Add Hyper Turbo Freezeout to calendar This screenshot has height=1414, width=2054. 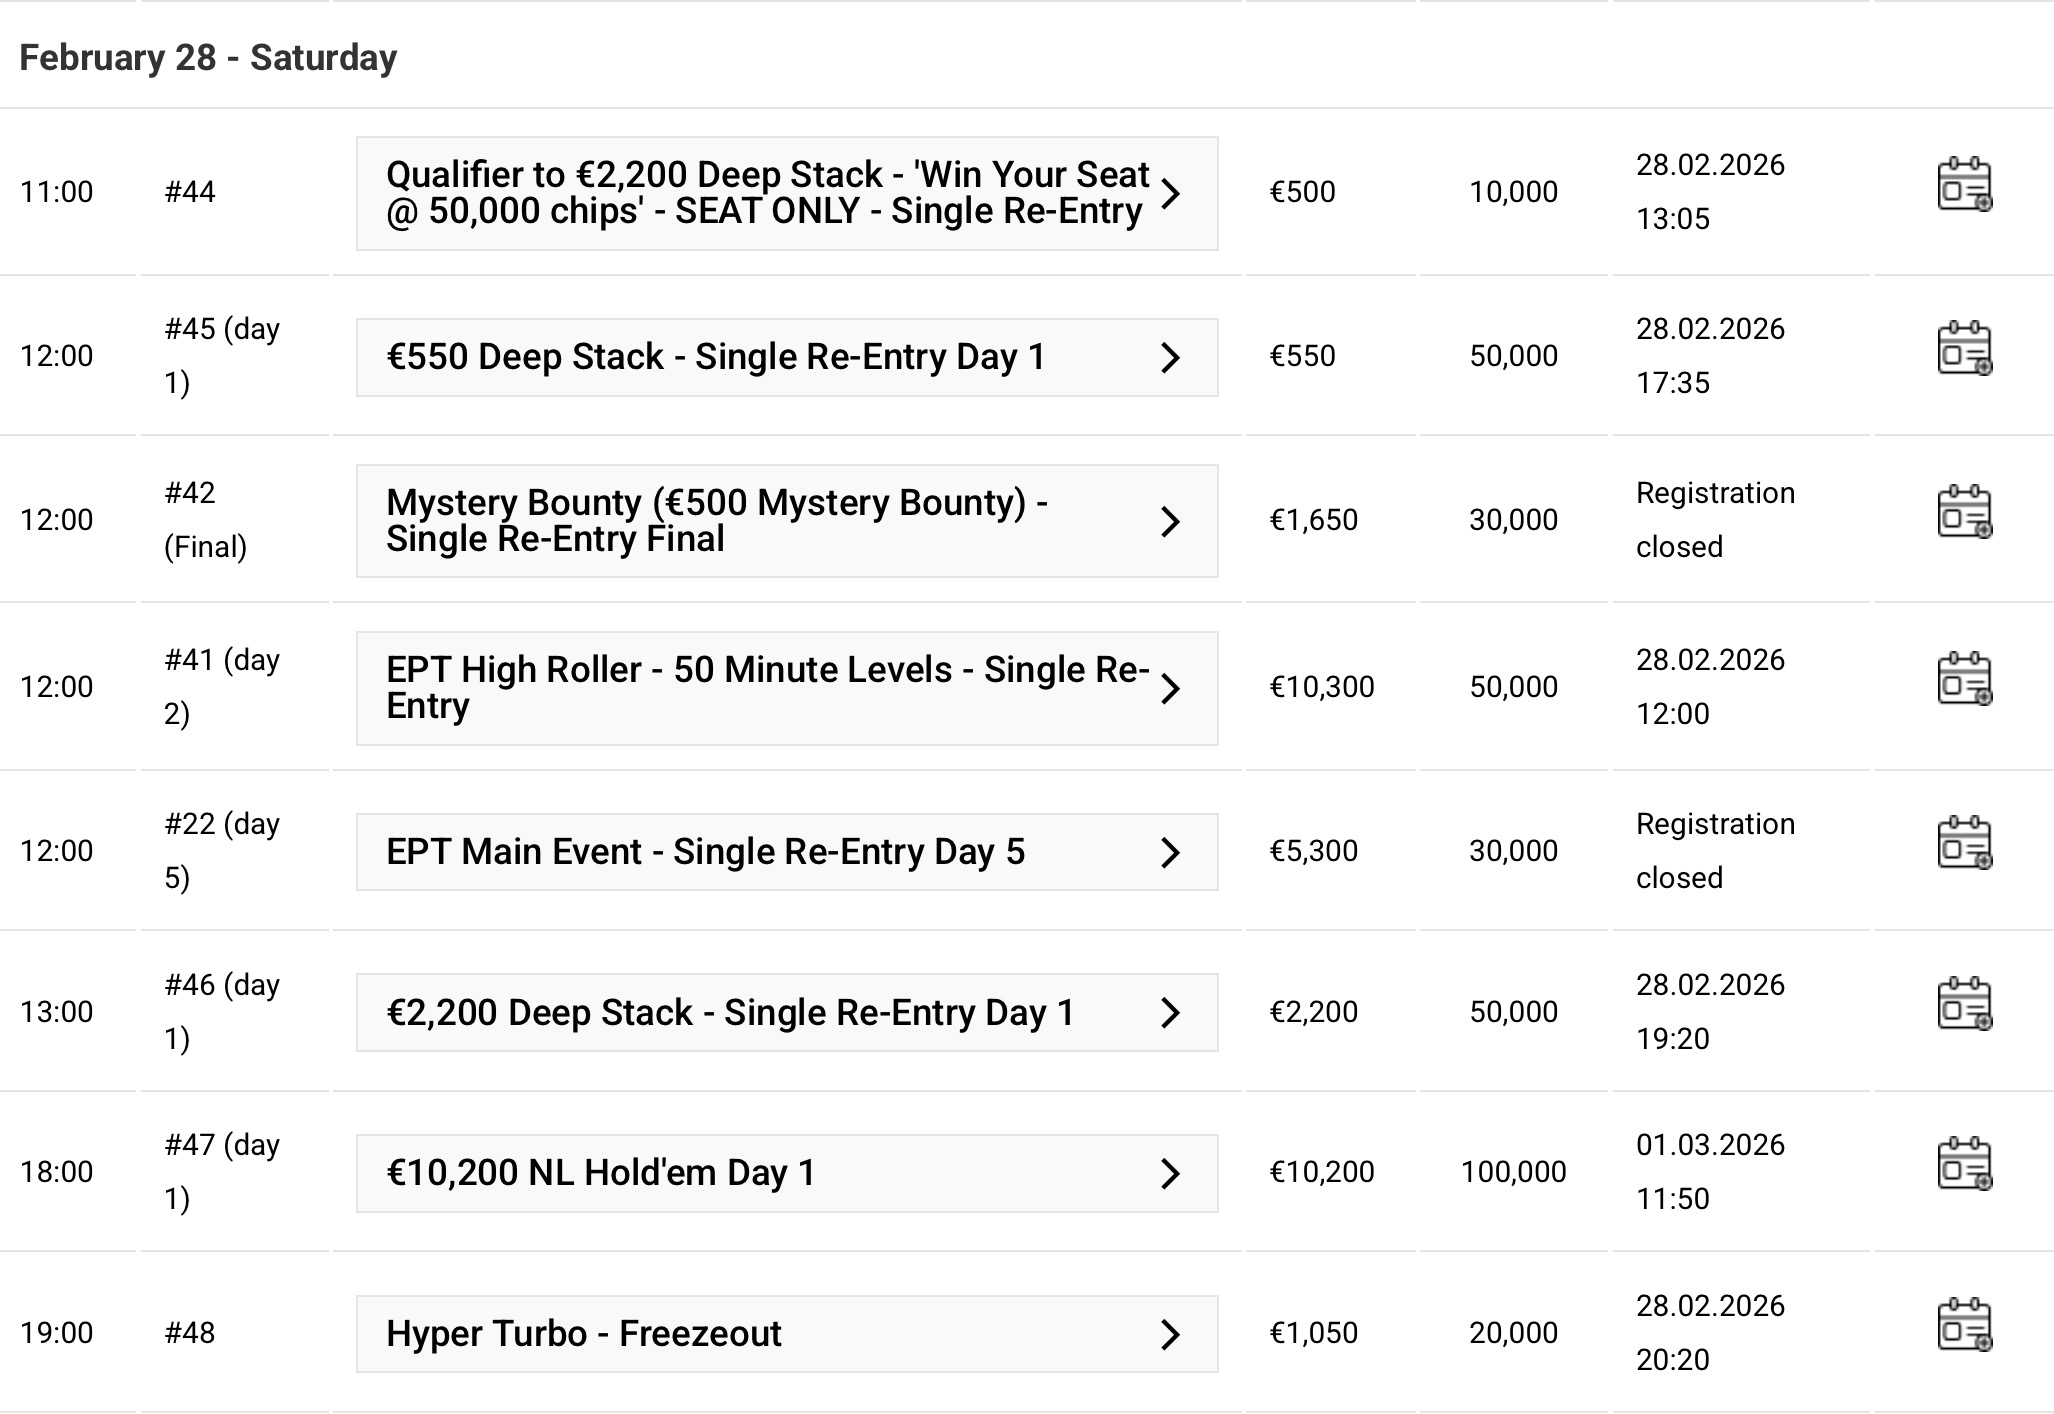pos(1964,1326)
